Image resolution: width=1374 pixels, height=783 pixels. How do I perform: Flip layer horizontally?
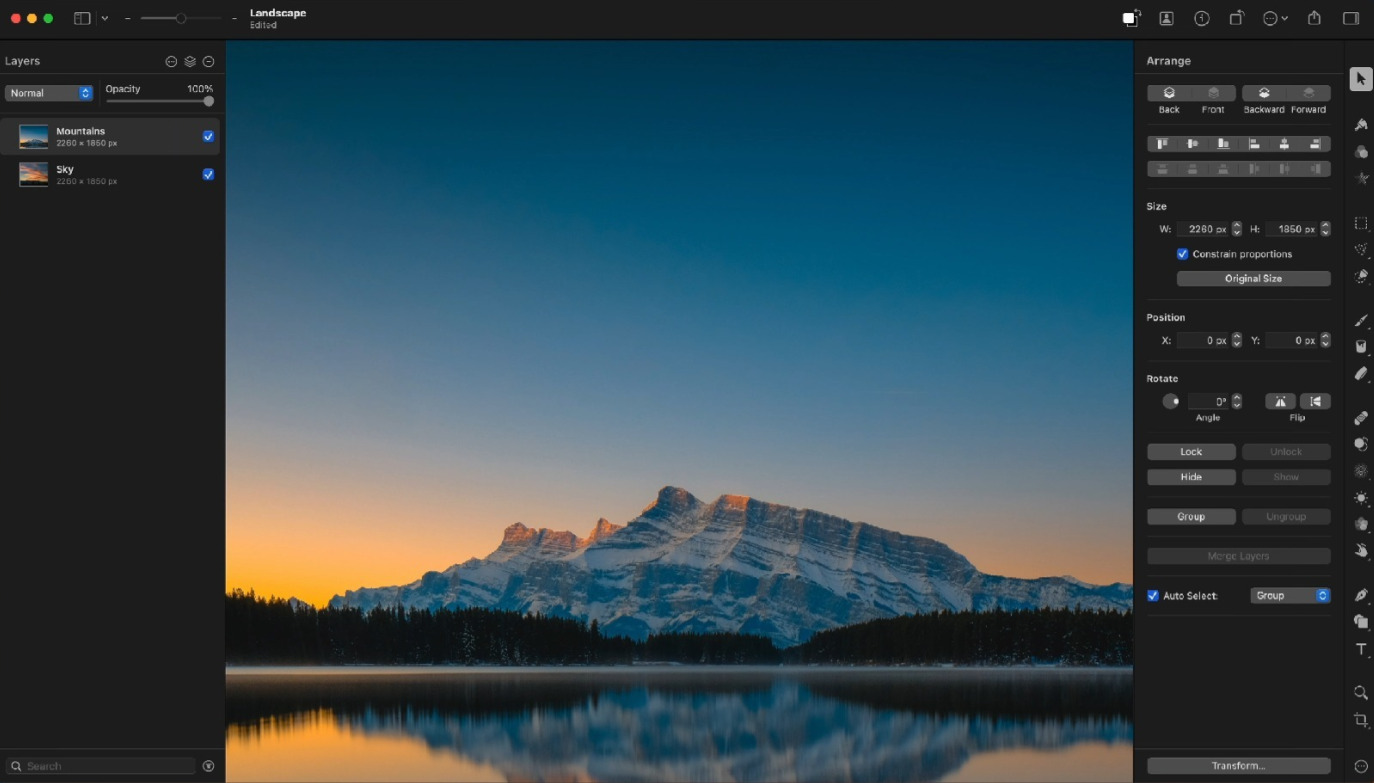click(1280, 401)
